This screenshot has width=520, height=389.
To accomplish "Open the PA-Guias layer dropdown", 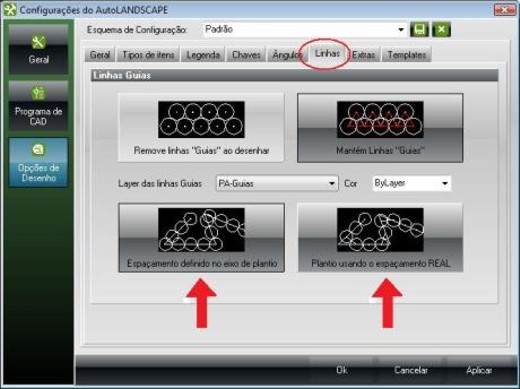I will [277, 183].
